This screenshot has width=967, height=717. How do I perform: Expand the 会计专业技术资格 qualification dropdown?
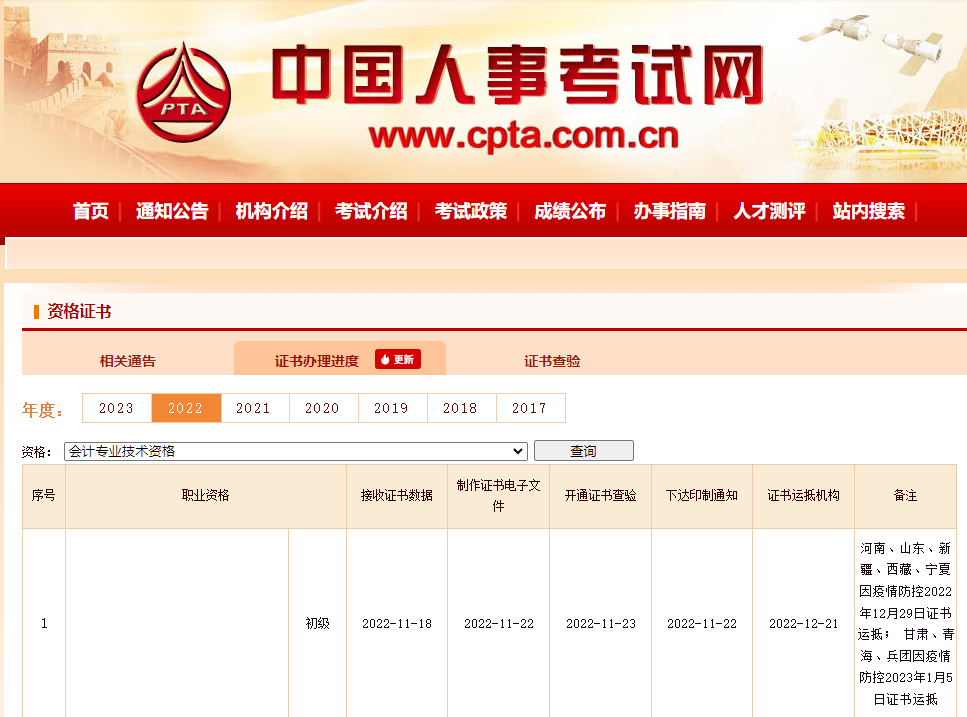(295, 451)
